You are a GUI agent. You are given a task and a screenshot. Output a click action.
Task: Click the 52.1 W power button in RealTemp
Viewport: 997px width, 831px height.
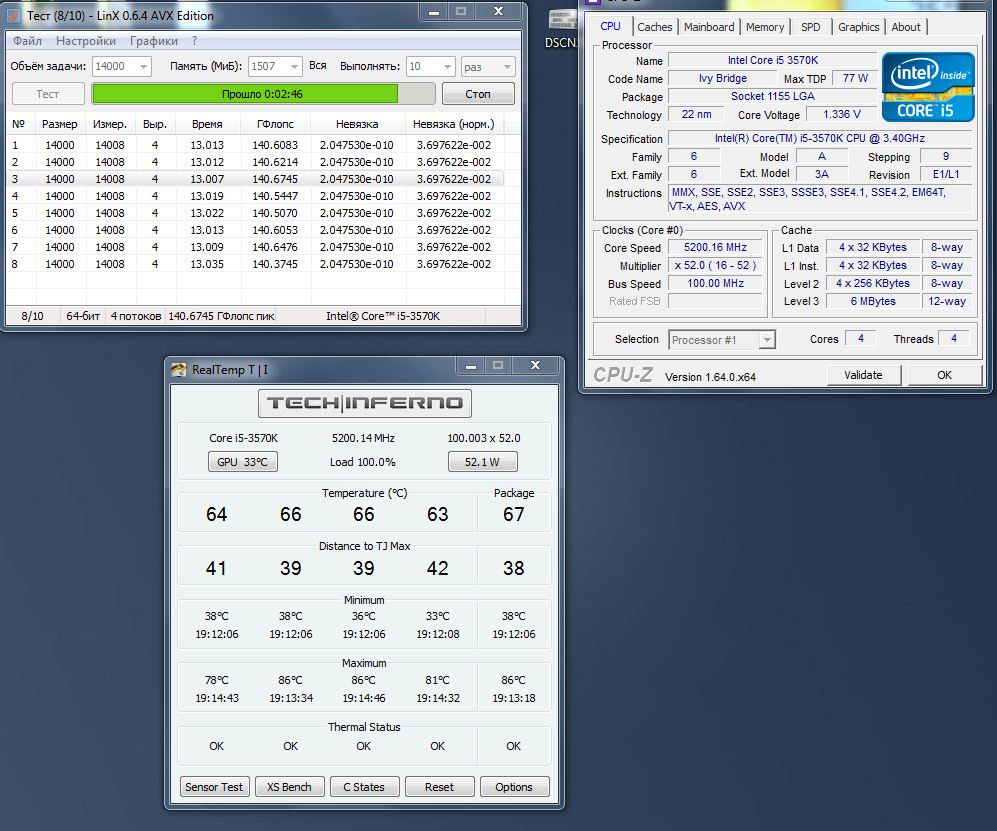click(482, 462)
